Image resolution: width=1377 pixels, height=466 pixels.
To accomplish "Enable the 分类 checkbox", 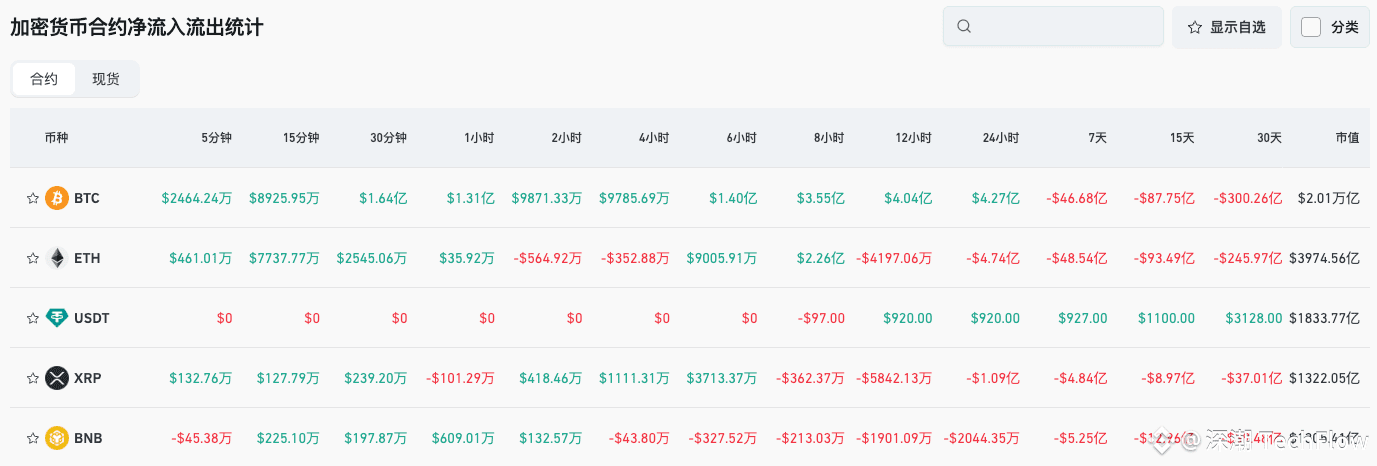I will [1311, 27].
